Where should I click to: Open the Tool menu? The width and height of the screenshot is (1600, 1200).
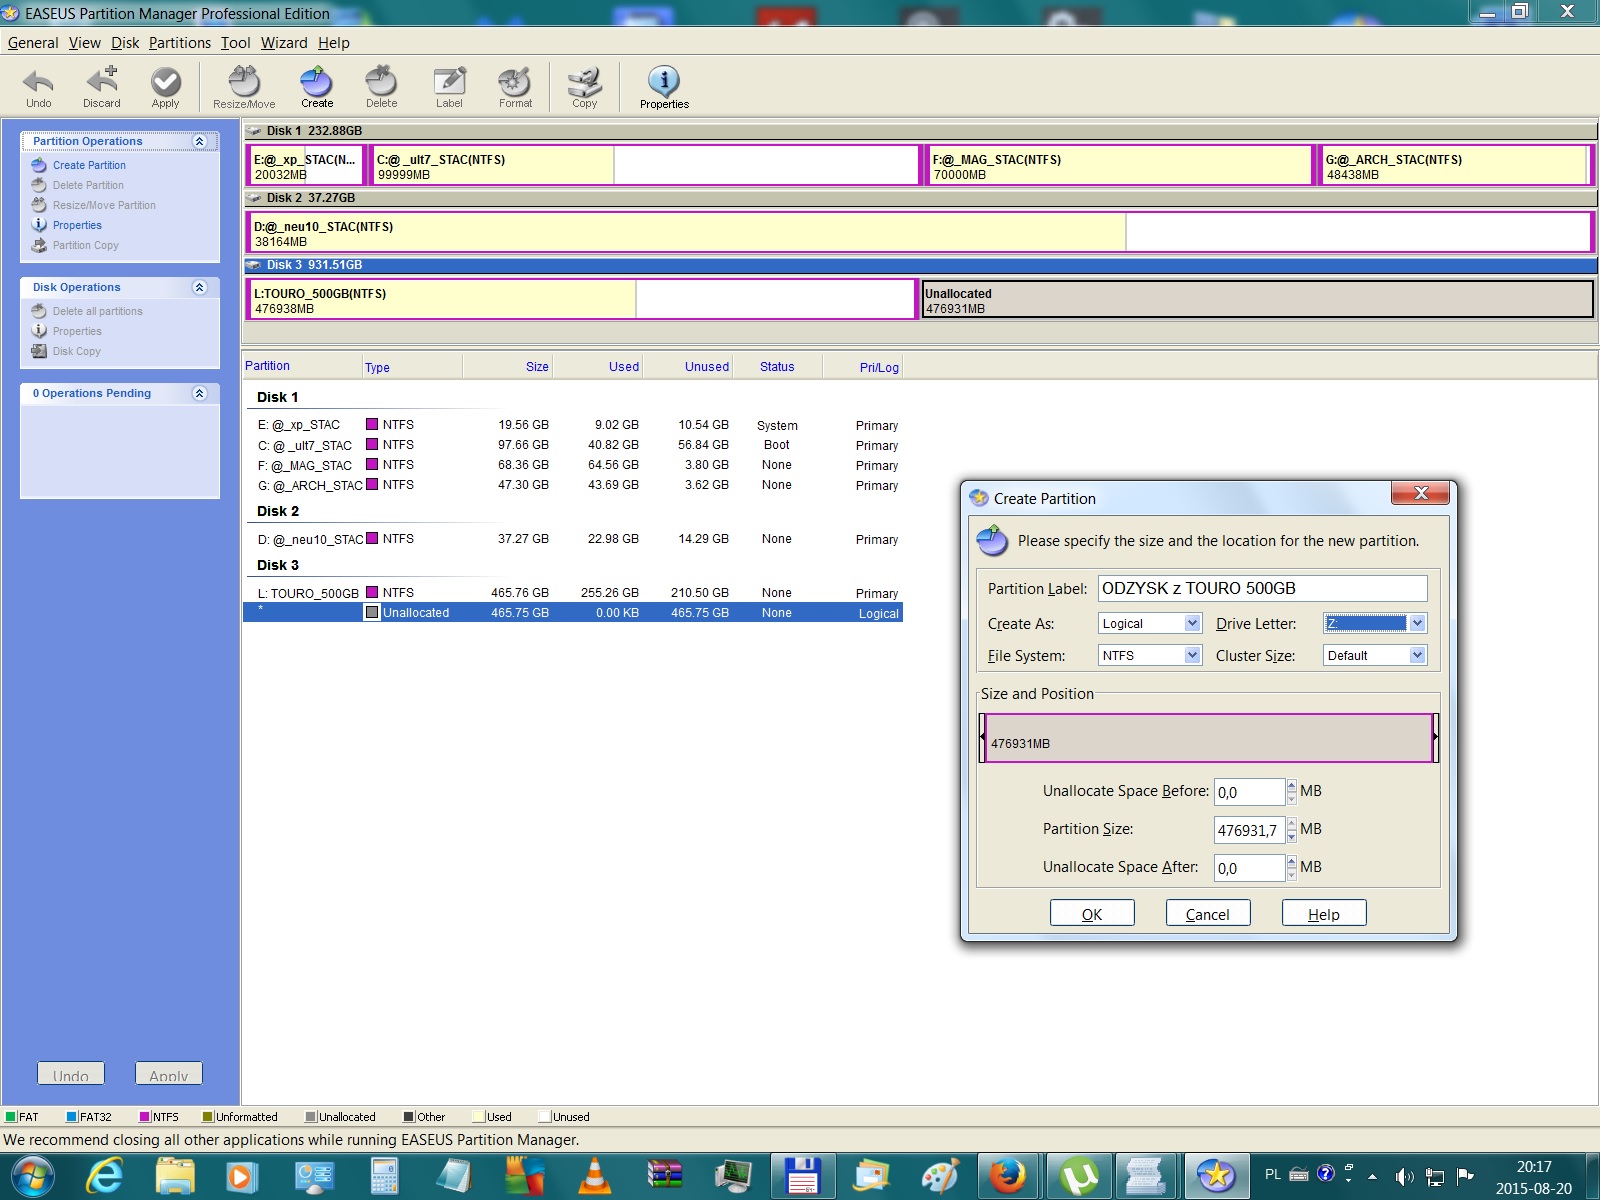point(236,43)
